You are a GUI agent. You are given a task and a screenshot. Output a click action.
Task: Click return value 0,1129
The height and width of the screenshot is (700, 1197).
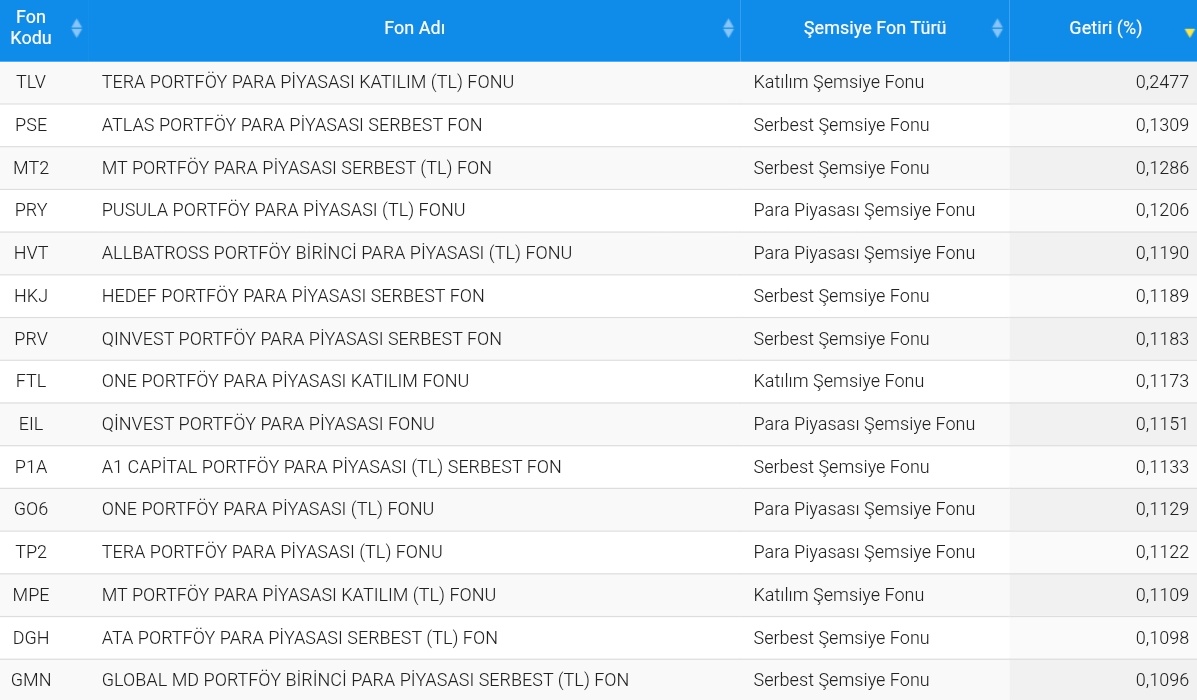click(x=1162, y=509)
